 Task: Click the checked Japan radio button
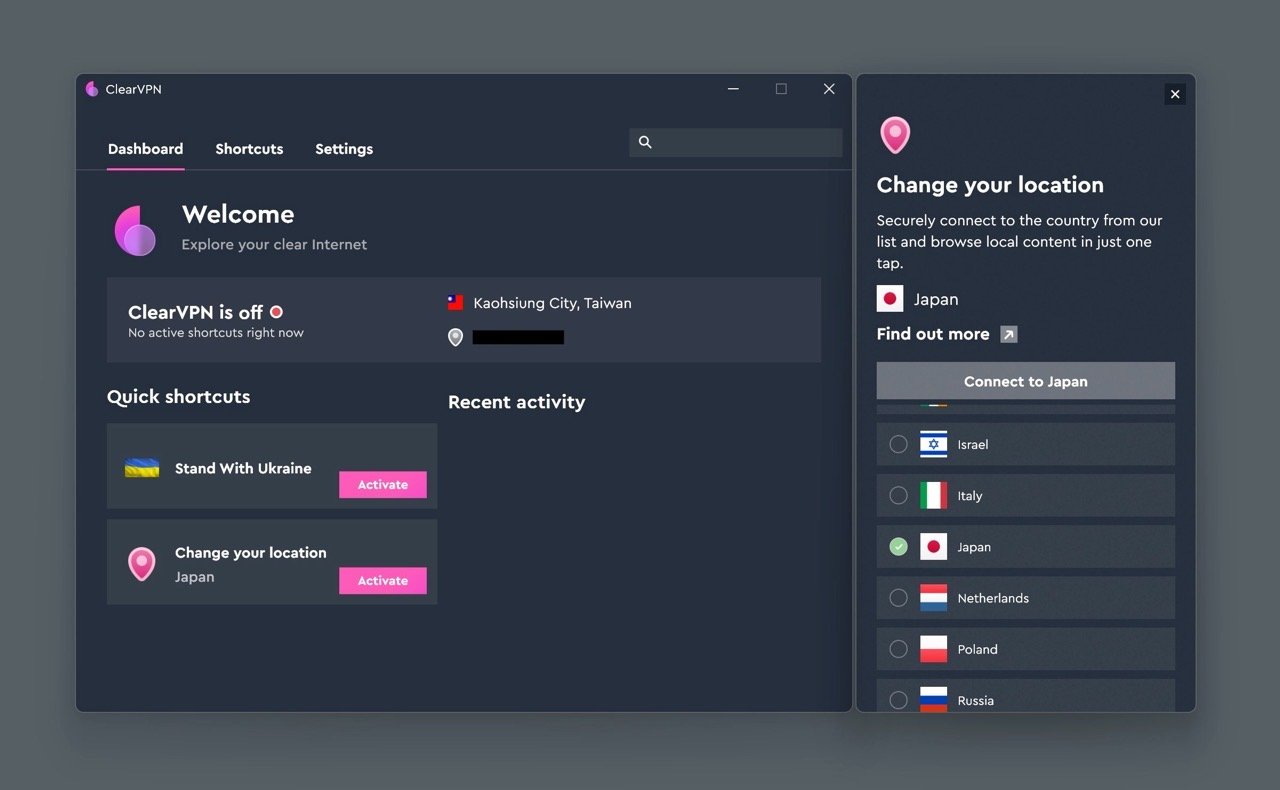(x=899, y=546)
